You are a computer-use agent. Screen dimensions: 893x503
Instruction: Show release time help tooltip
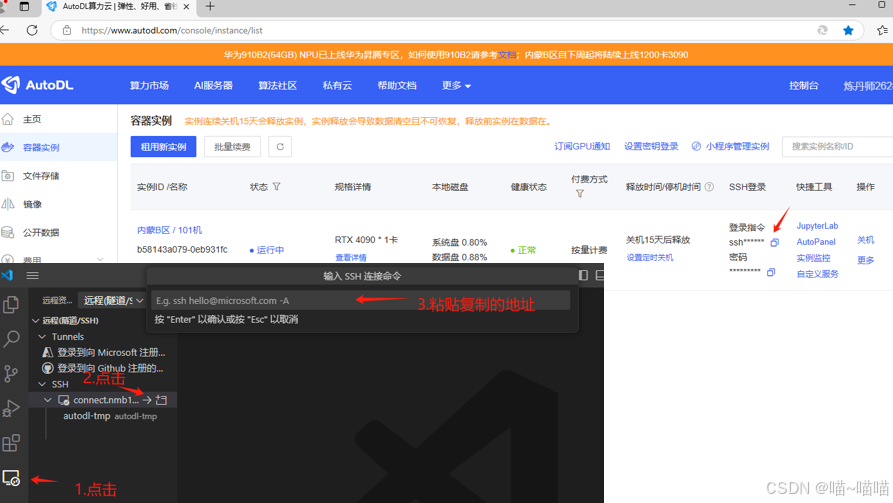click(x=709, y=187)
